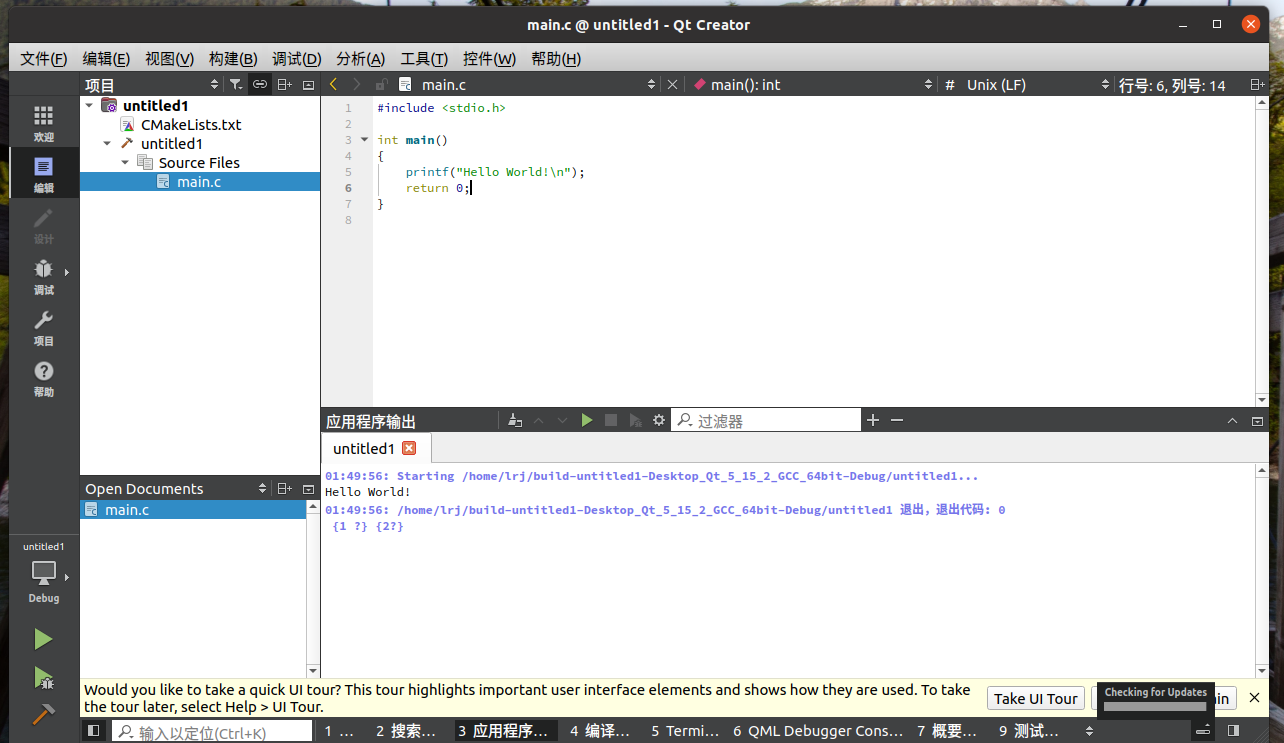Open the 帮助 (Help) mode
The width and height of the screenshot is (1284, 743).
(43, 379)
